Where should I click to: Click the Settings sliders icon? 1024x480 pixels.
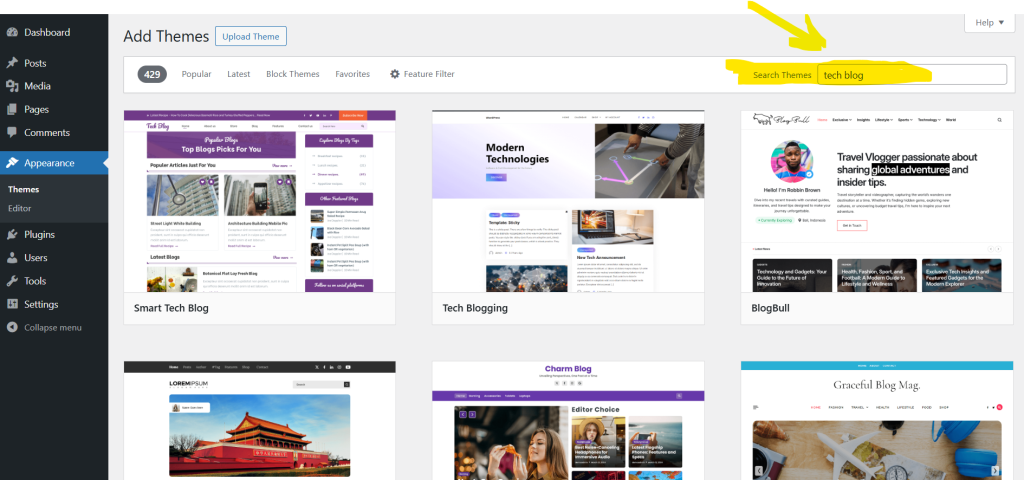click(x=12, y=304)
